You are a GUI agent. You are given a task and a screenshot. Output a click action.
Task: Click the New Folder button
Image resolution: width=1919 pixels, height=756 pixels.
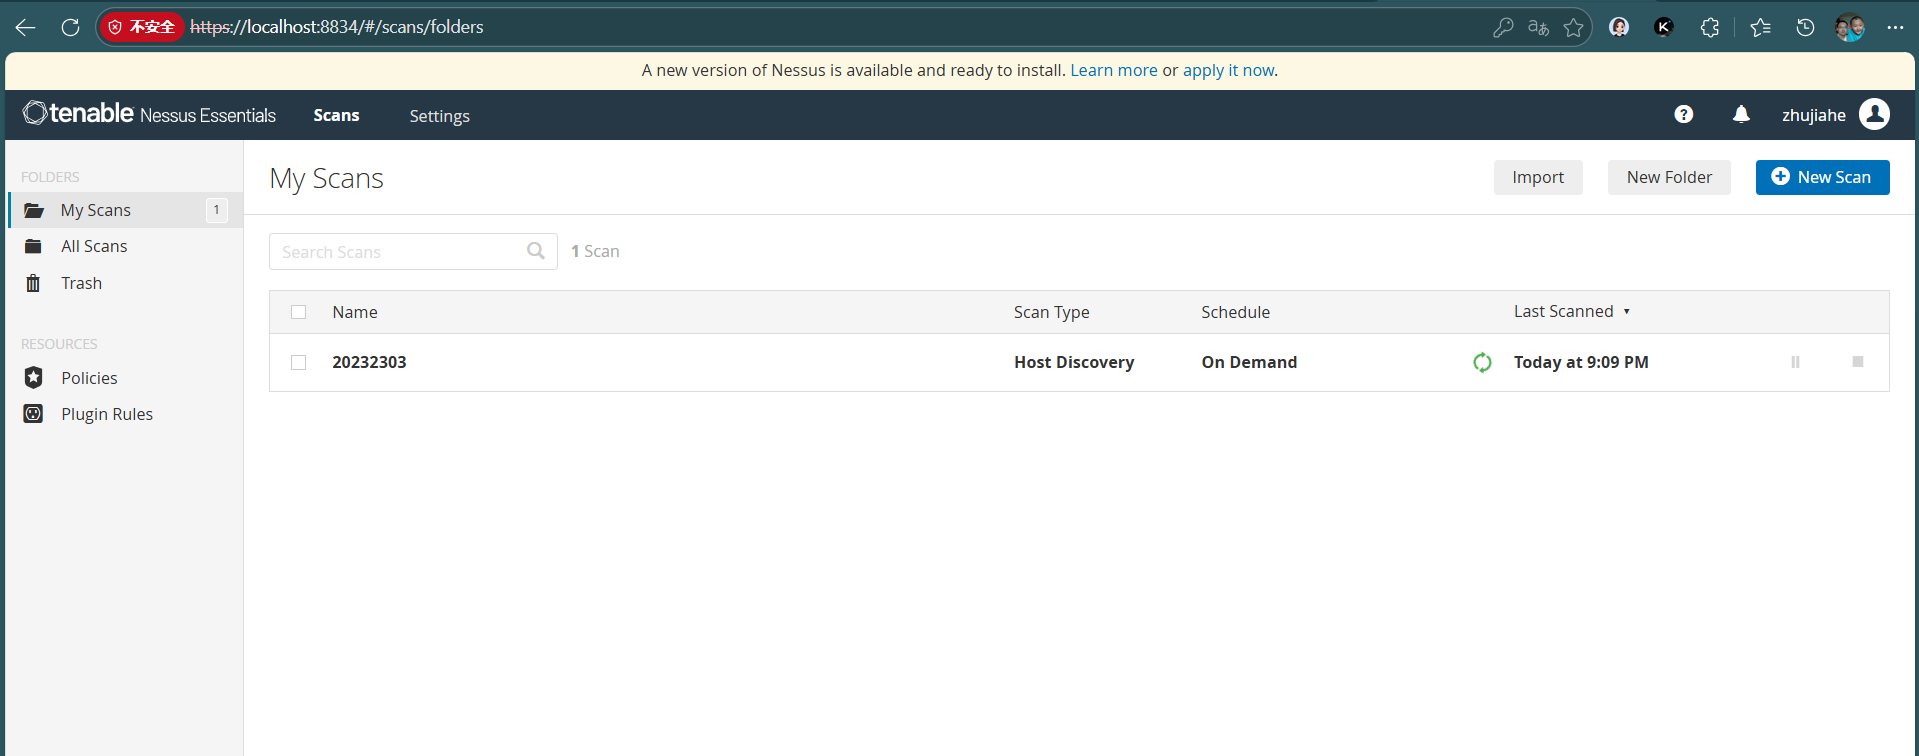pos(1669,177)
